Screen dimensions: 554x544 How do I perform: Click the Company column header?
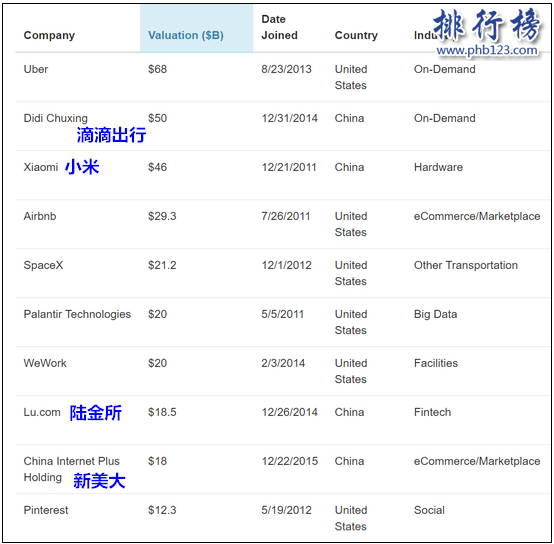pyautogui.click(x=49, y=35)
